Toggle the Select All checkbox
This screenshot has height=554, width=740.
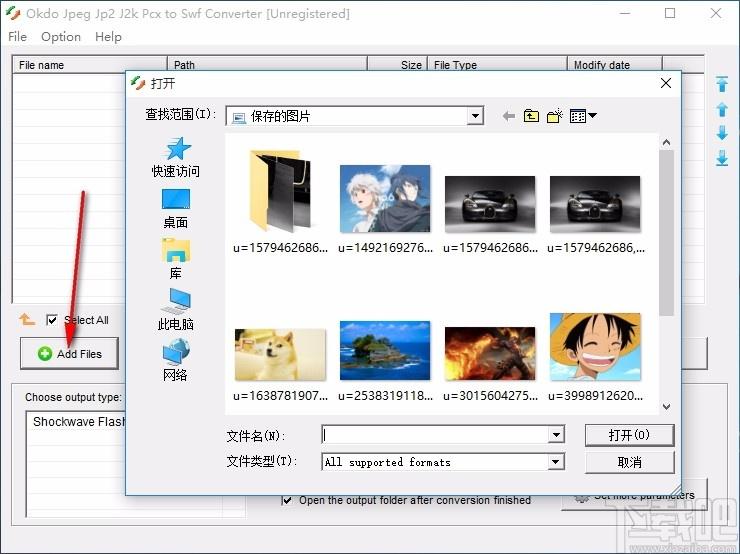(52, 320)
